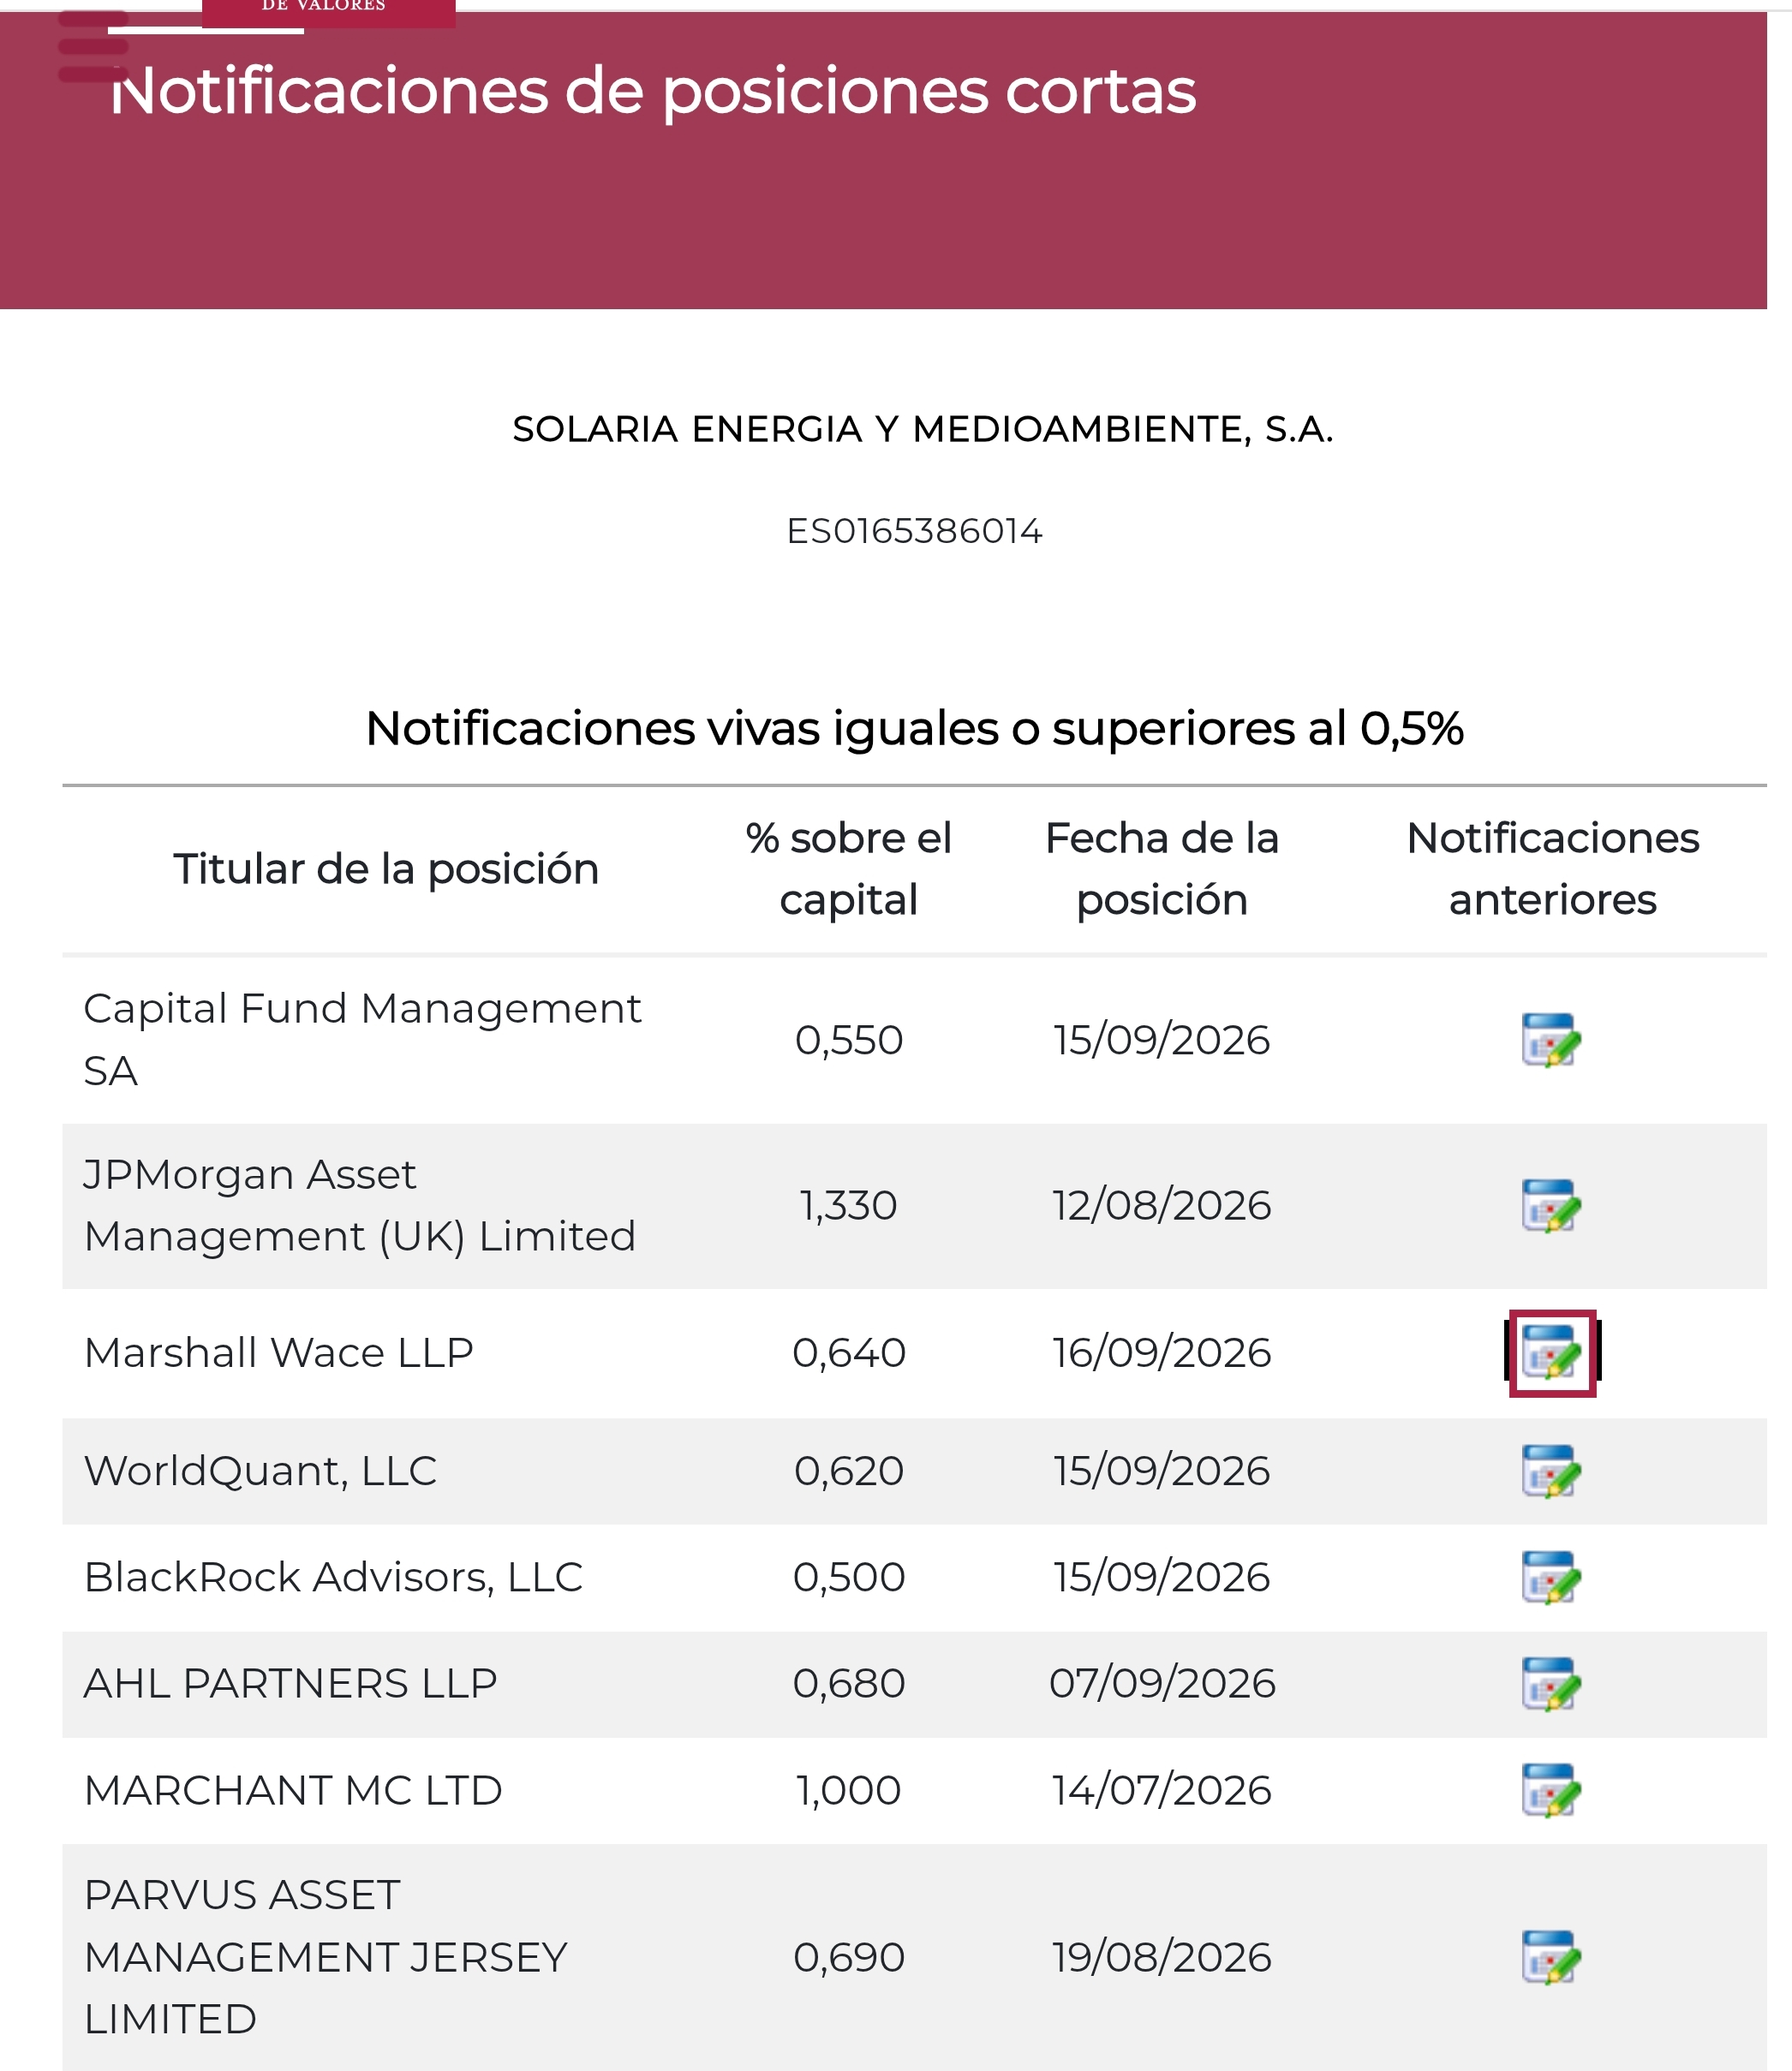This screenshot has height=2071, width=1792.
Task: Select the JPMorgan position date 12/08/2026
Action: (x=1161, y=1206)
